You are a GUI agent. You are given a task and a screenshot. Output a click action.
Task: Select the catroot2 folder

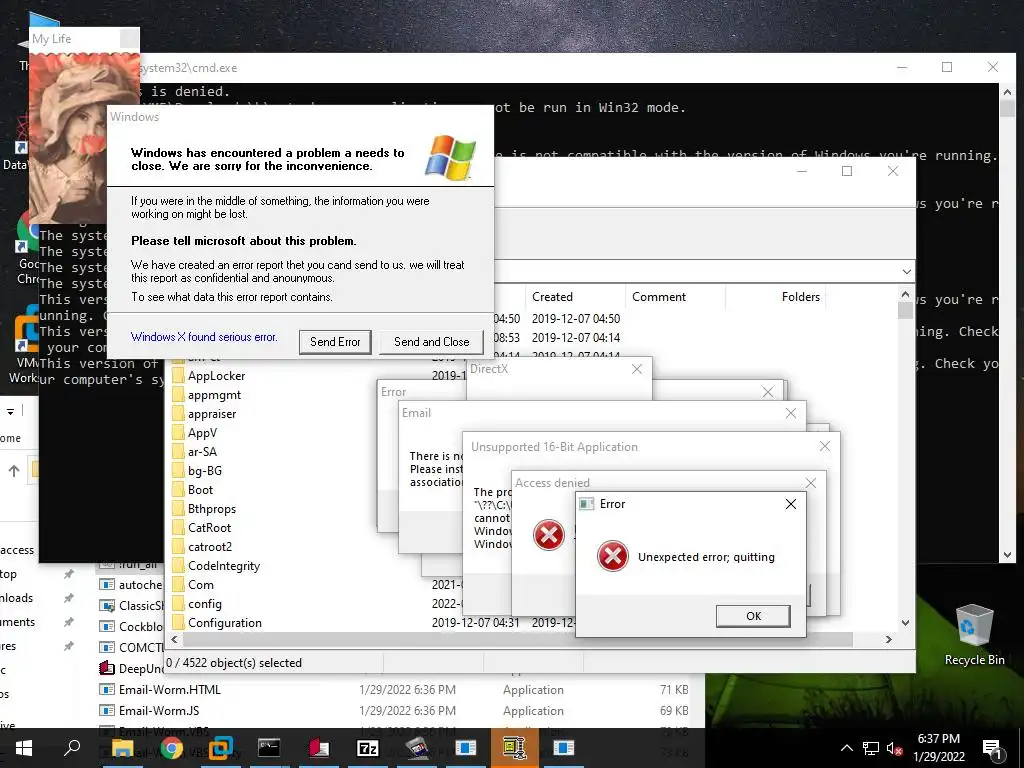click(210, 547)
